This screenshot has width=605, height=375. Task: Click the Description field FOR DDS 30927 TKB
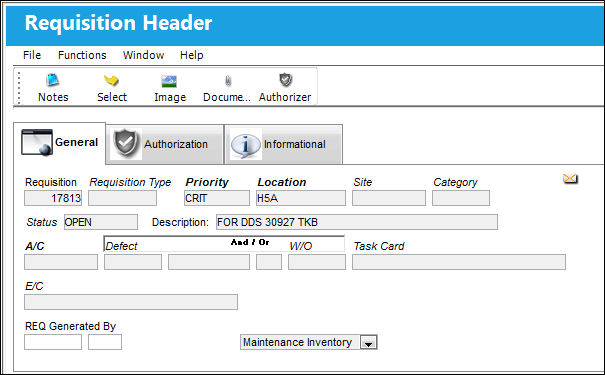(x=357, y=222)
